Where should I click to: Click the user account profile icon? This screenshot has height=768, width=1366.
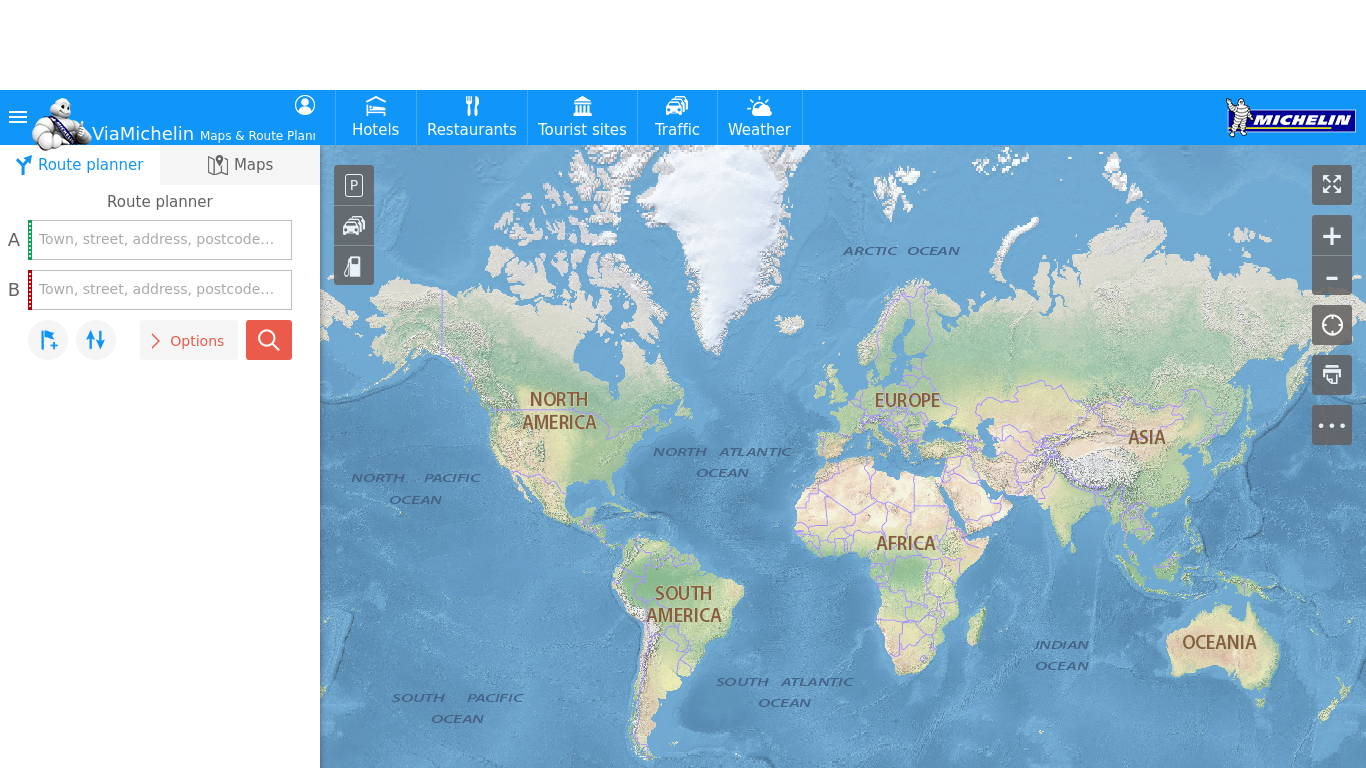click(x=305, y=105)
